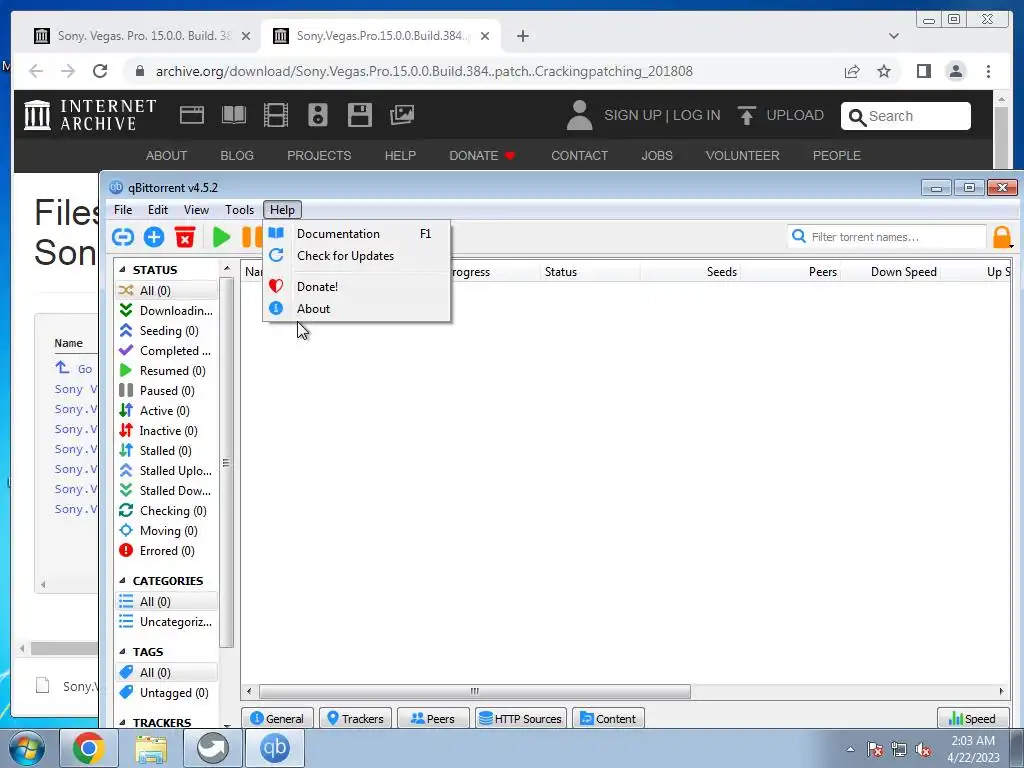The height and width of the screenshot is (768, 1024).
Task: Choose Donate! from the Help menu
Action: coord(357,287)
